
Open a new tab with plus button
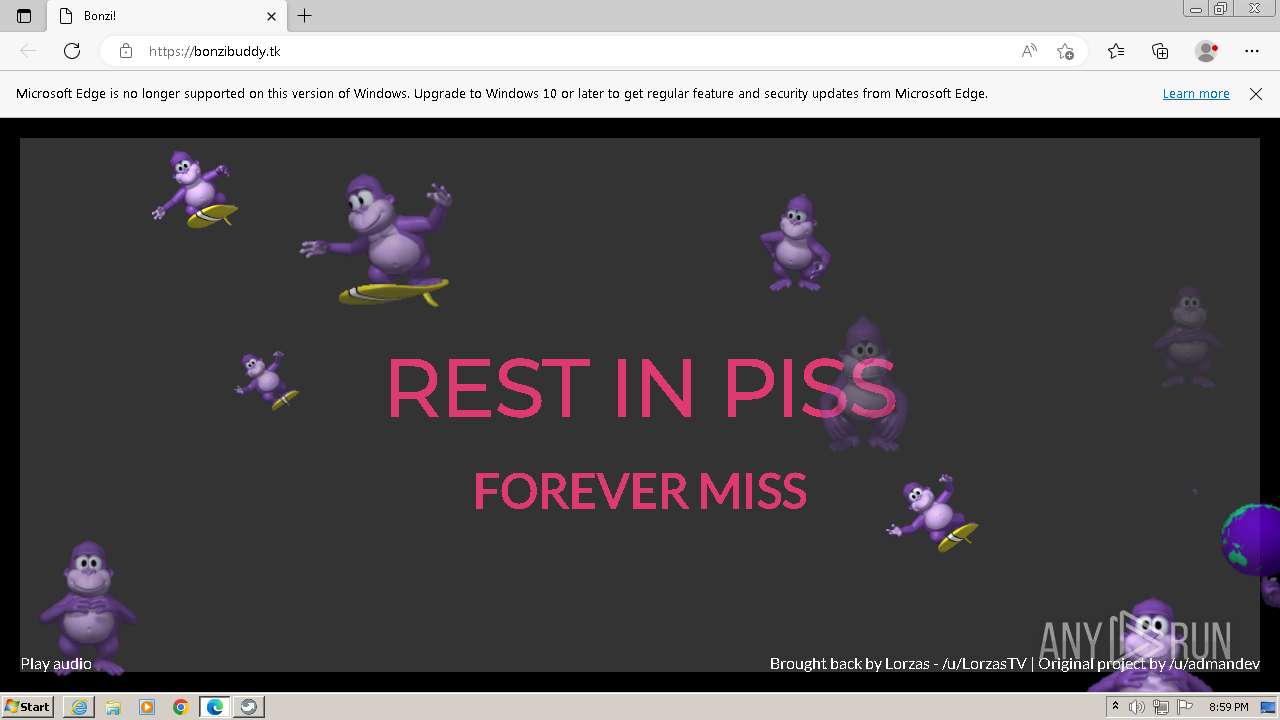point(305,16)
